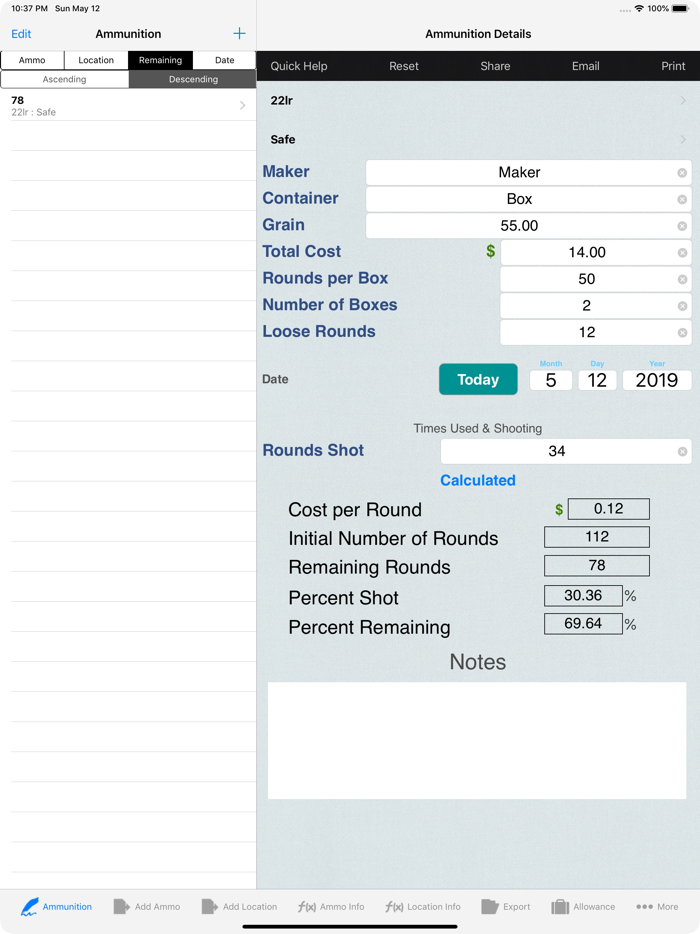This screenshot has width=700, height=934.
Task: Sort the list by Date
Action: 225,60
